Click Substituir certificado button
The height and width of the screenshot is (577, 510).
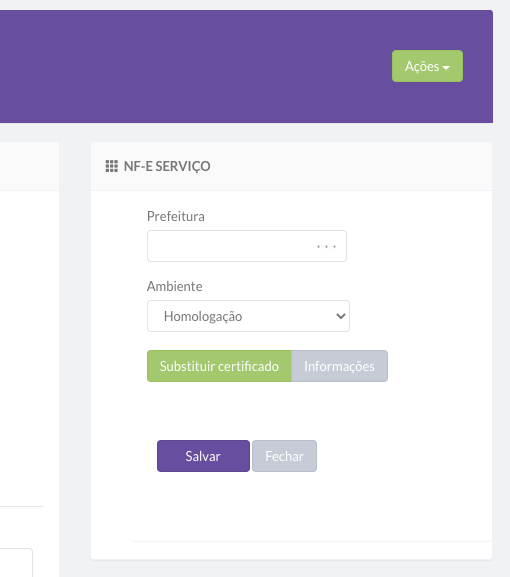(219, 366)
